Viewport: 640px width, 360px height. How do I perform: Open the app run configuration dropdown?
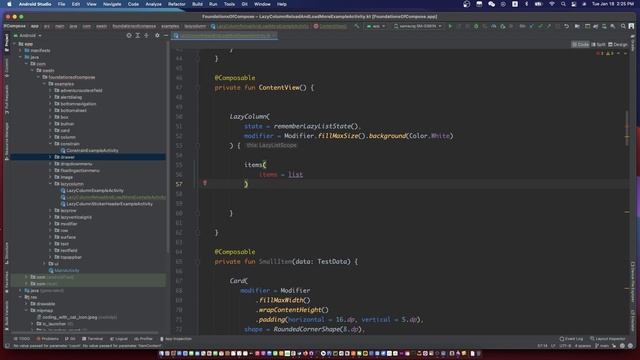click(376, 26)
